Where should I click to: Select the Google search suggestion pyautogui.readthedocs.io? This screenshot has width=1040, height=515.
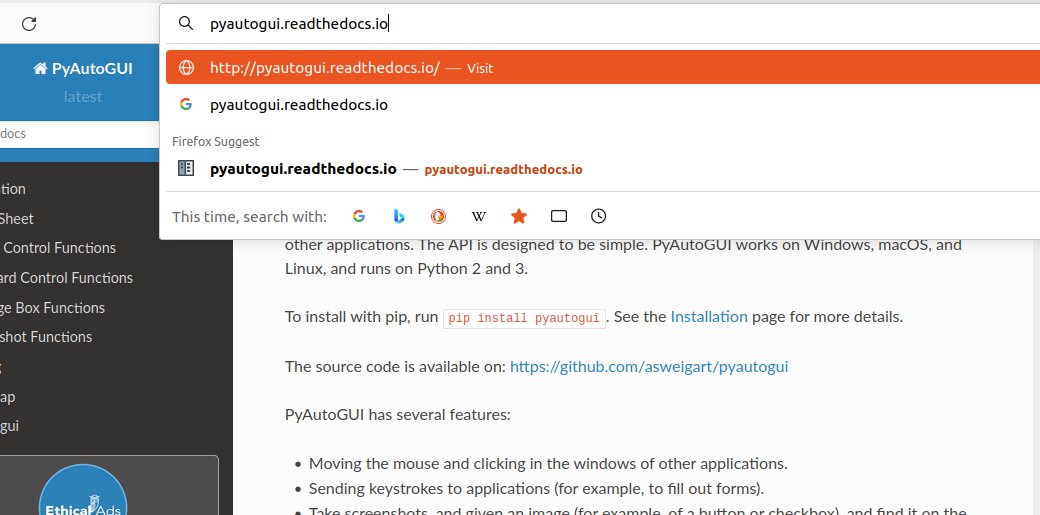pyautogui.click(x=603, y=105)
